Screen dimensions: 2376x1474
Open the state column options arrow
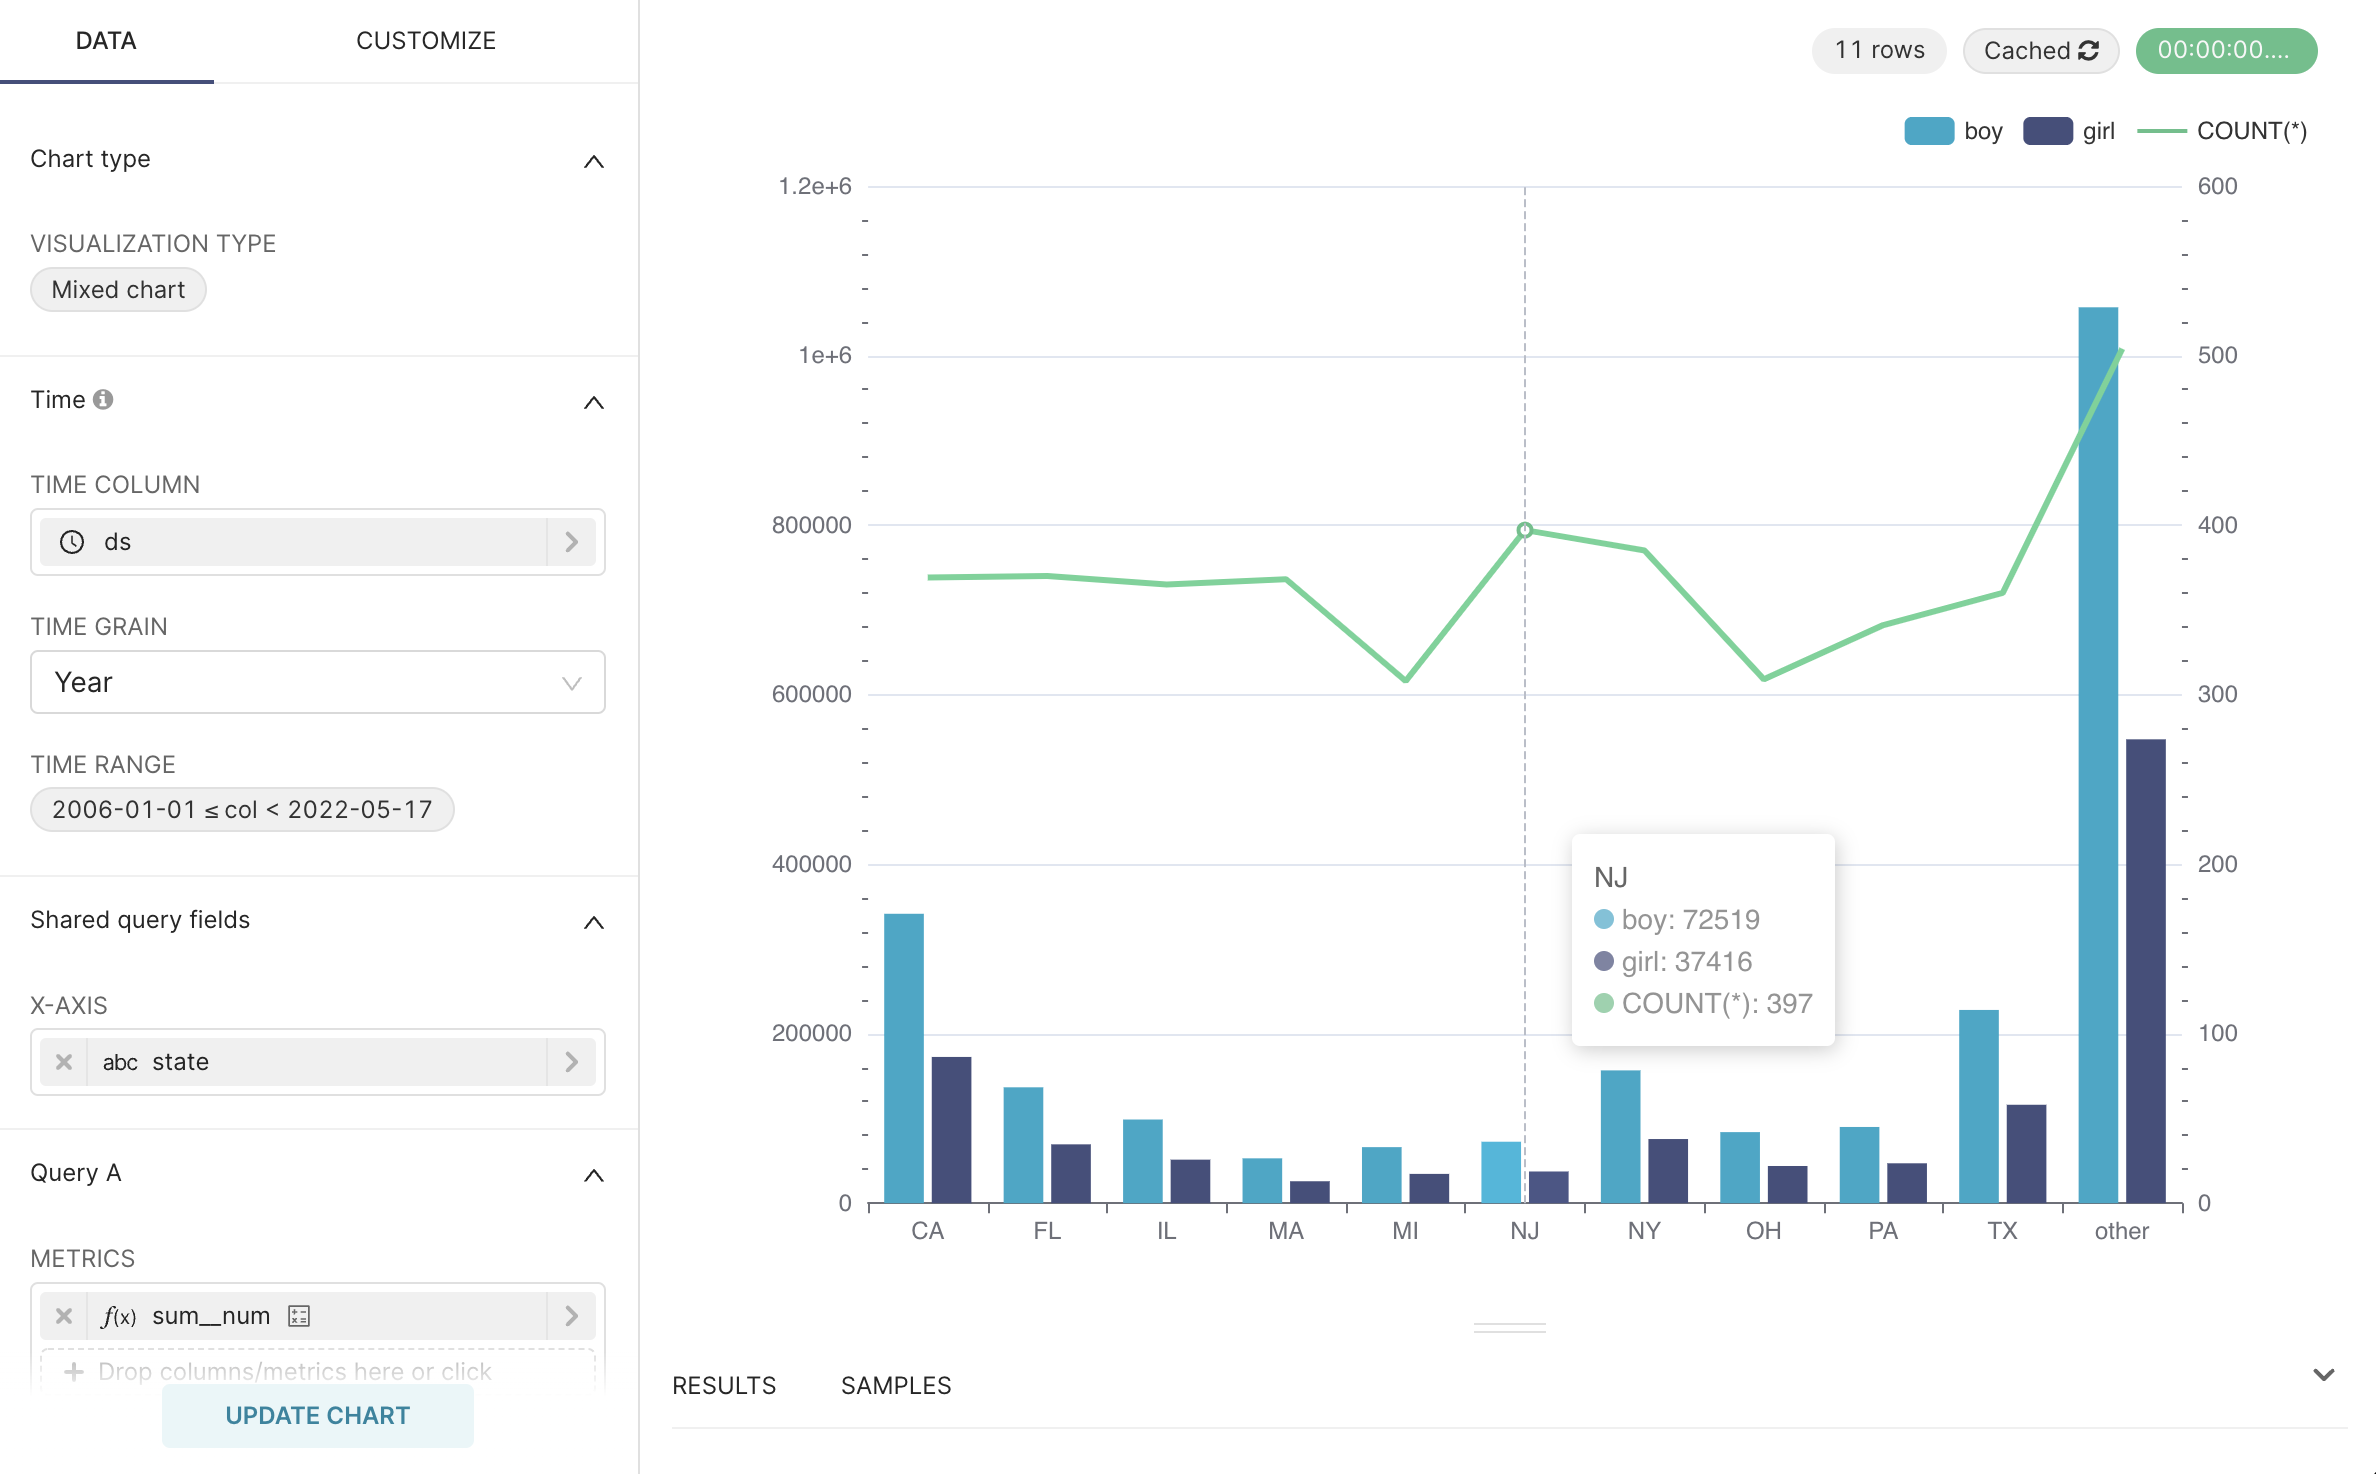tap(571, 1062)
